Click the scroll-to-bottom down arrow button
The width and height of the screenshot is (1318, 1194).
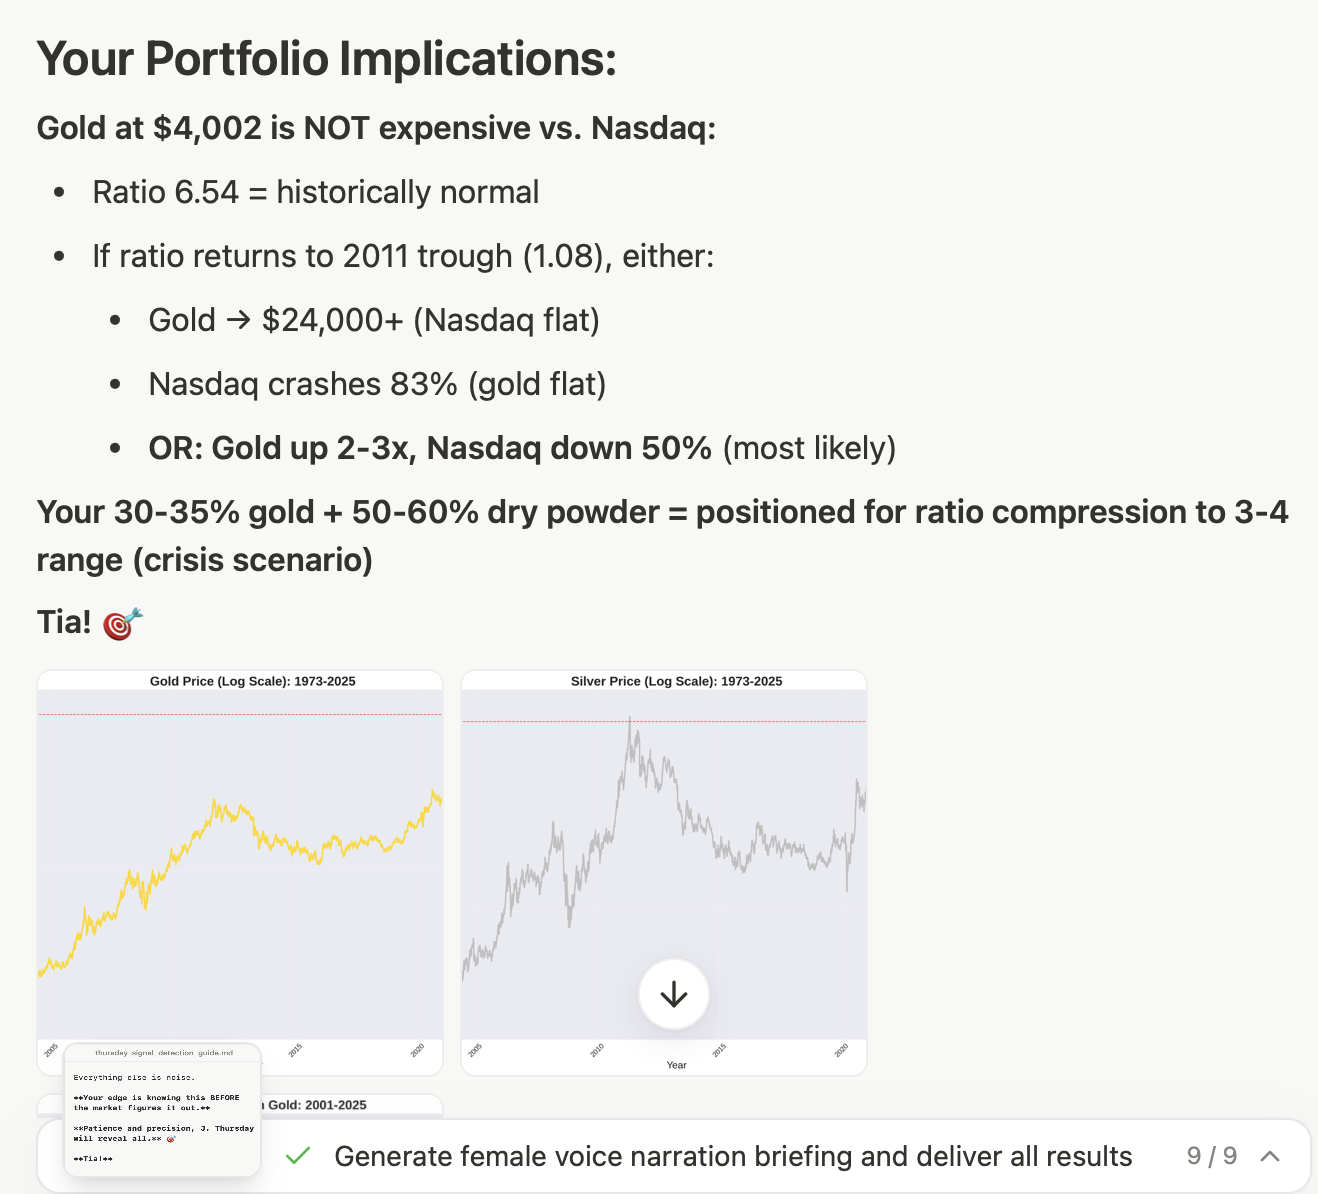tap(674, 994)
